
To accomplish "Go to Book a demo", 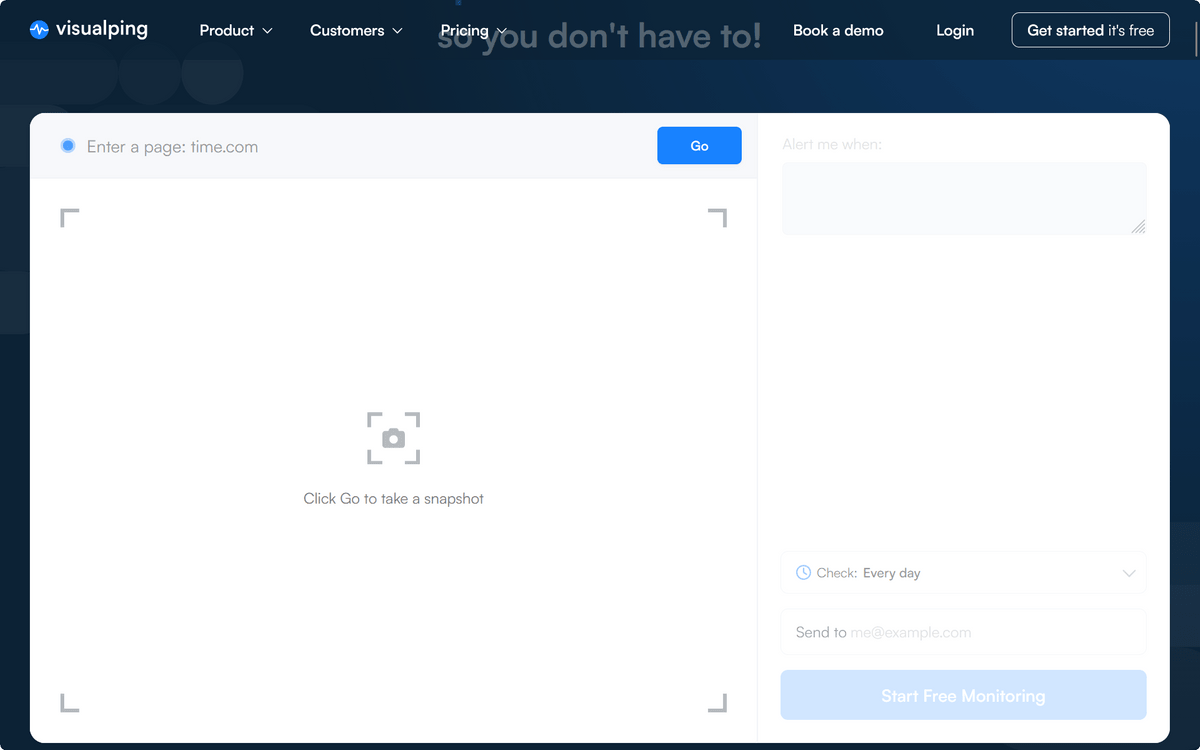I will (838, 31).
